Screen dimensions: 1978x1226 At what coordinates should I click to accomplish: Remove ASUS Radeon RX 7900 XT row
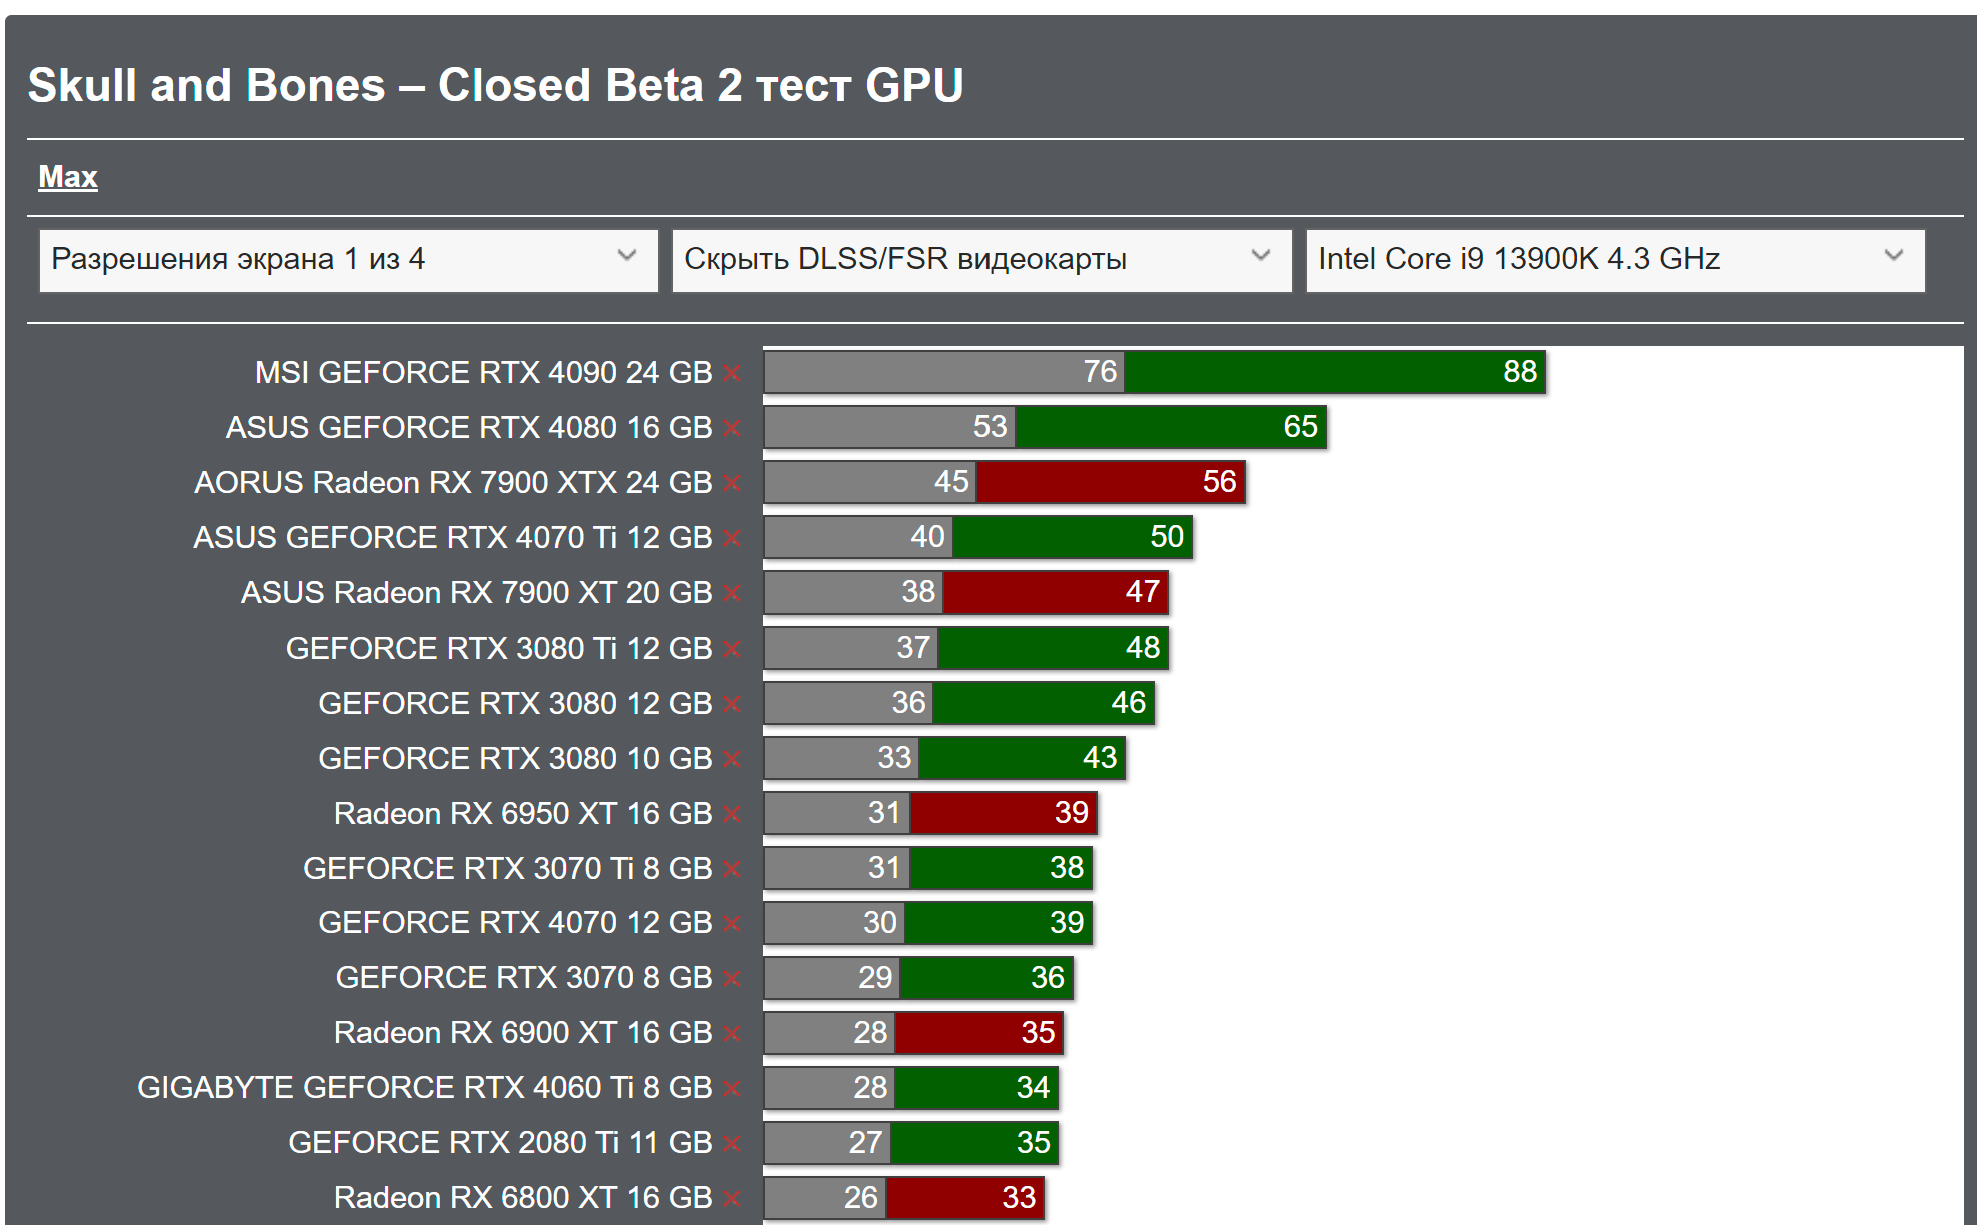[732, 593]
